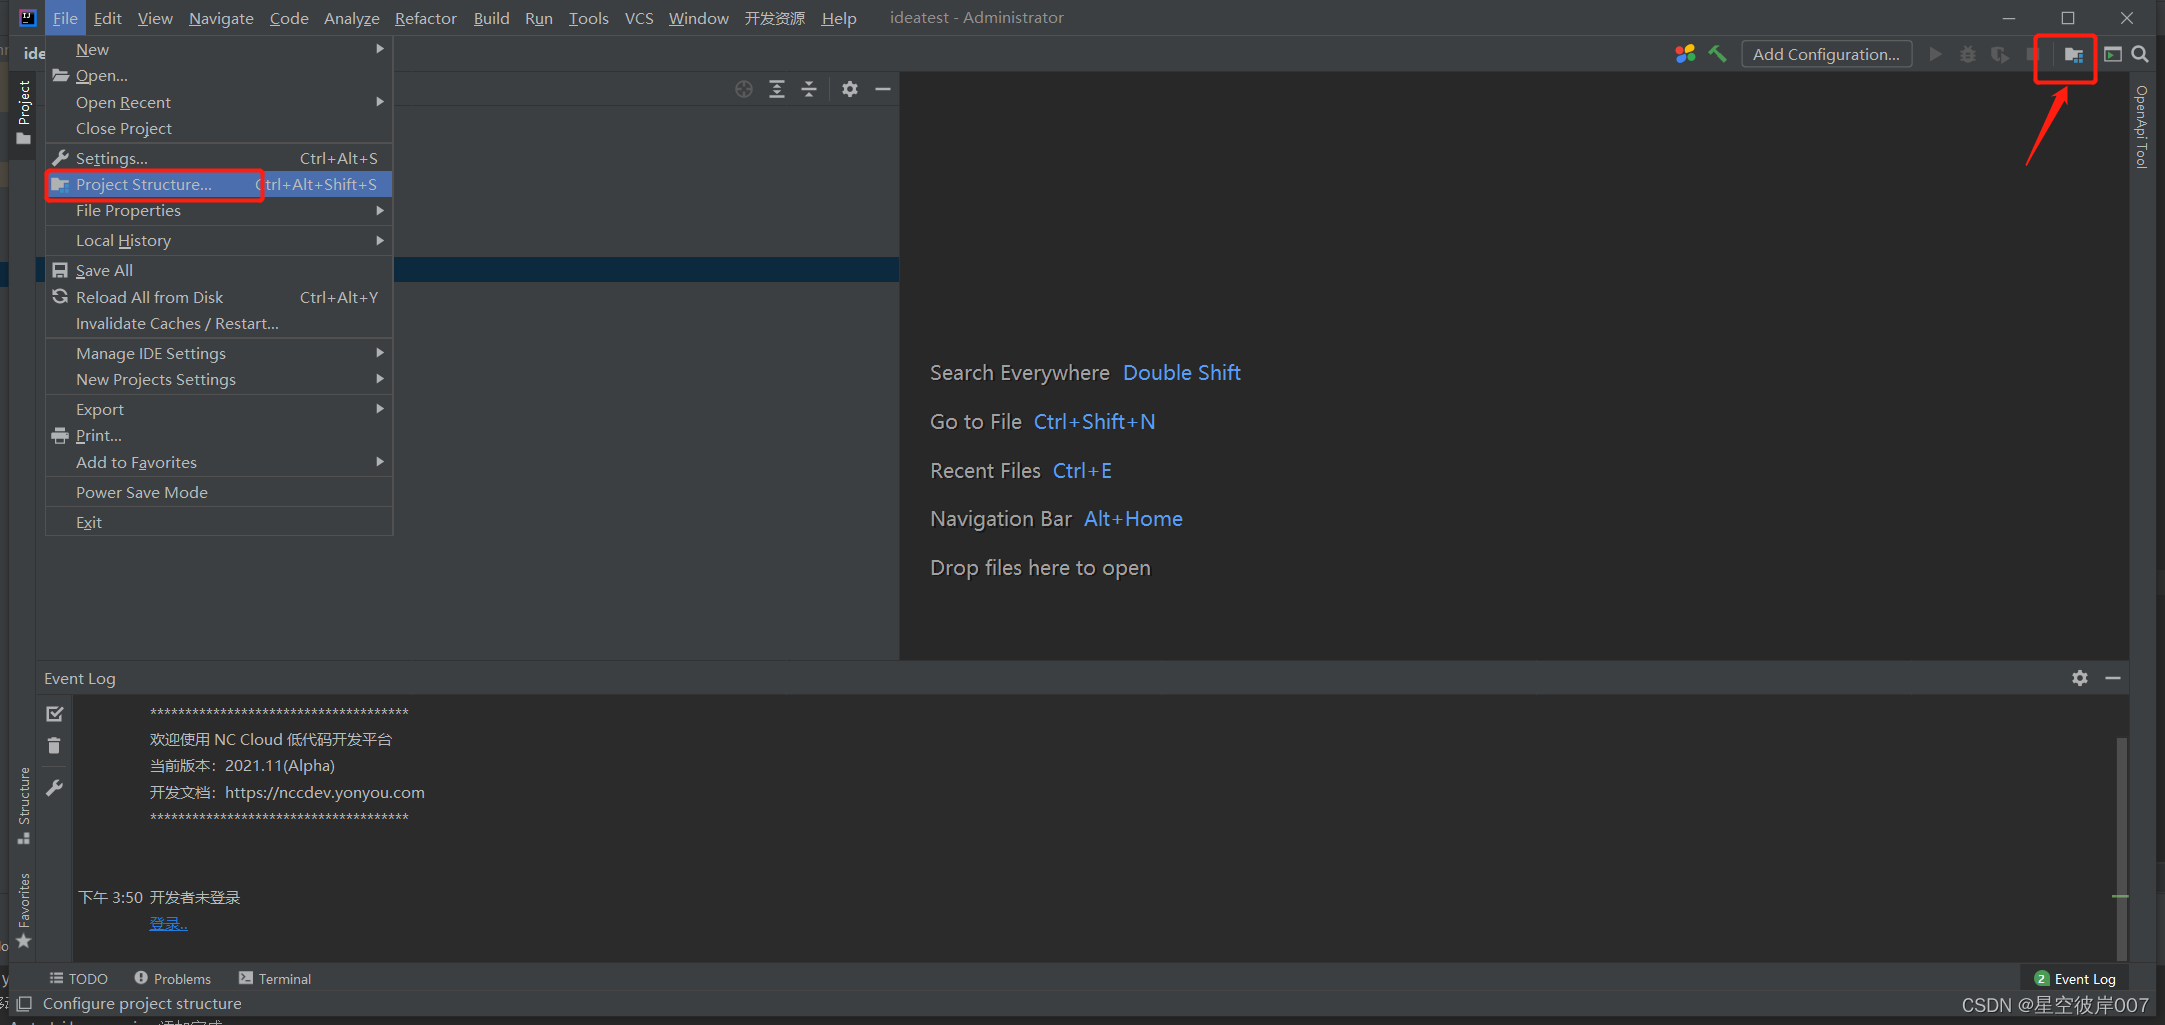Select Invalidate Caches / Restart
This screenshot has height=1025, width=2165.
coord(219,323)
